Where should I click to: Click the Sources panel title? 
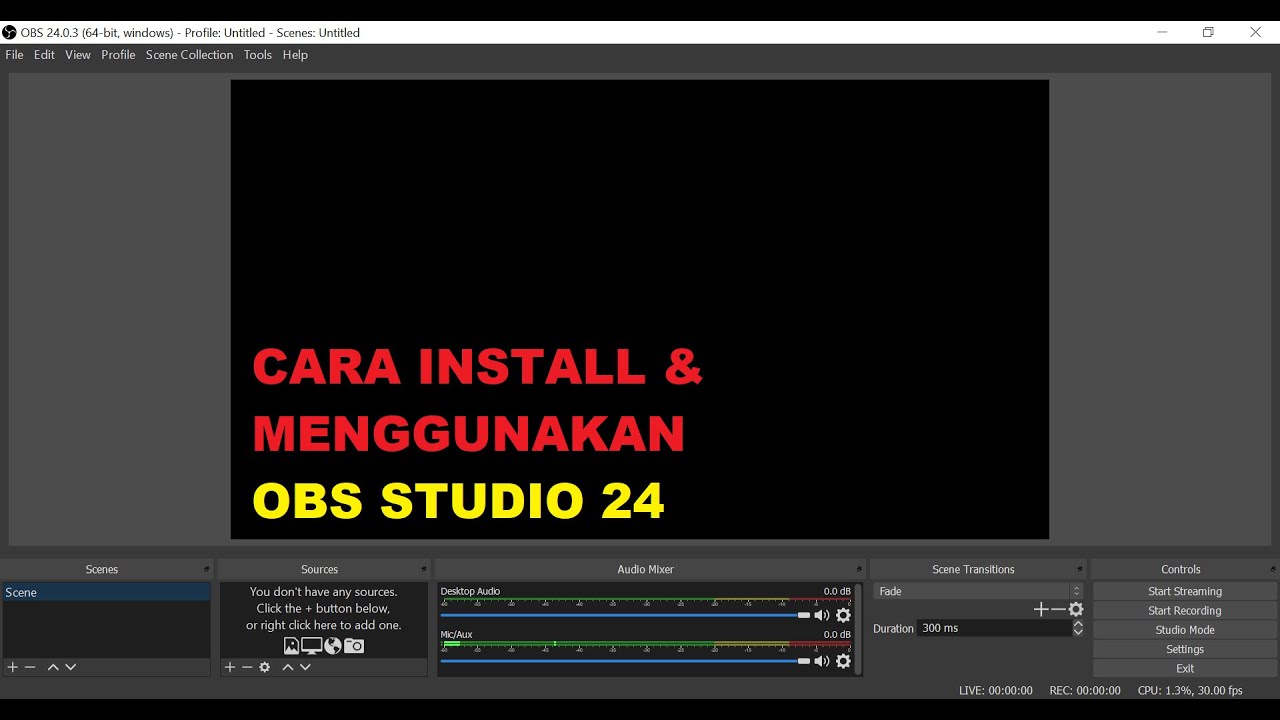(x=320, y=569)
